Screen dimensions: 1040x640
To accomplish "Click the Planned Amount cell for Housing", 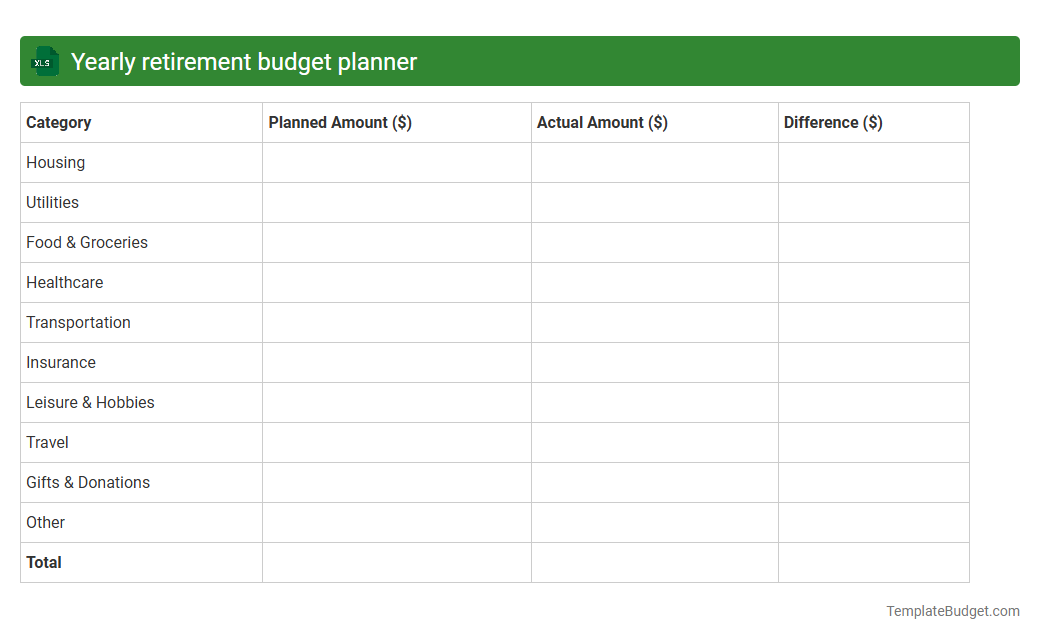I will (x=396, y=162).
